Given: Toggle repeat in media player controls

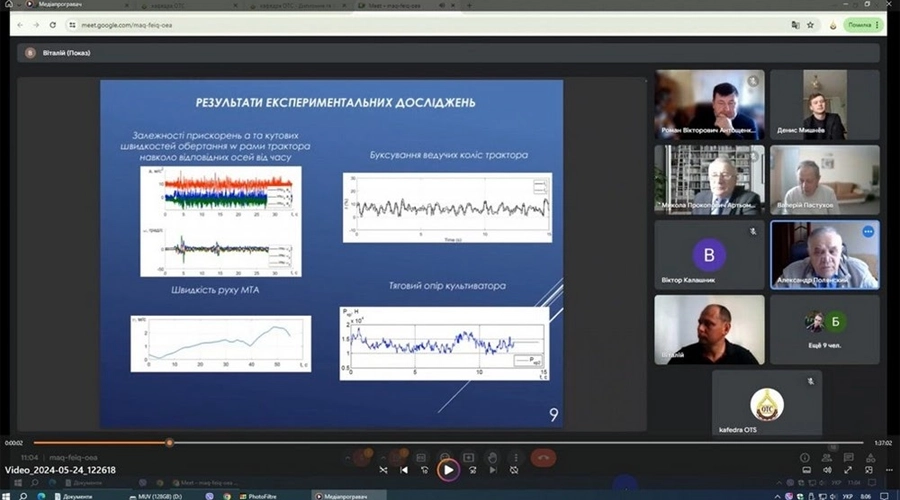Looking at the screenshot, I should [x=514, y=469].
